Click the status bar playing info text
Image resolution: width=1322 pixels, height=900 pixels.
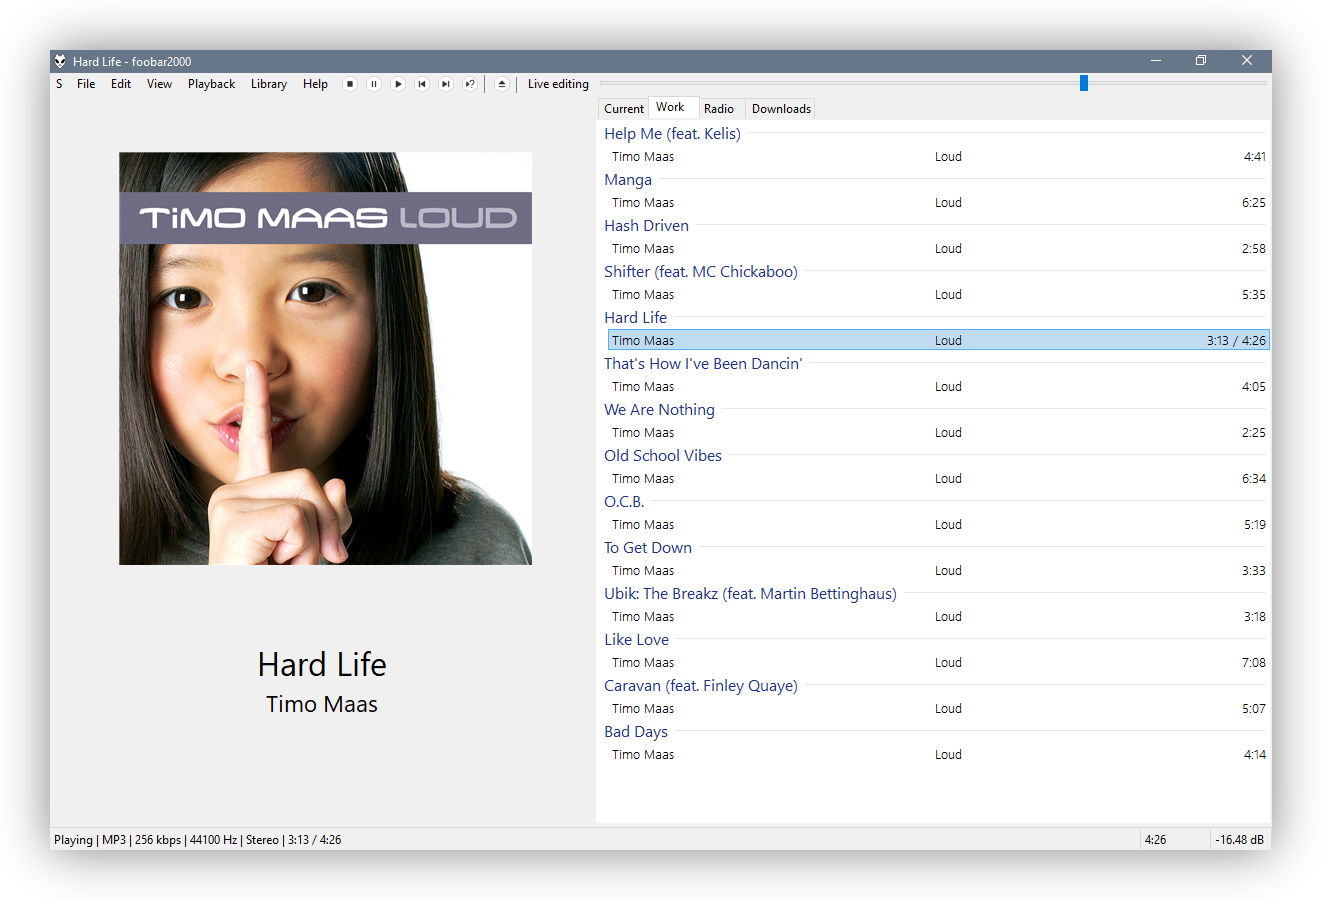(197, 840)
